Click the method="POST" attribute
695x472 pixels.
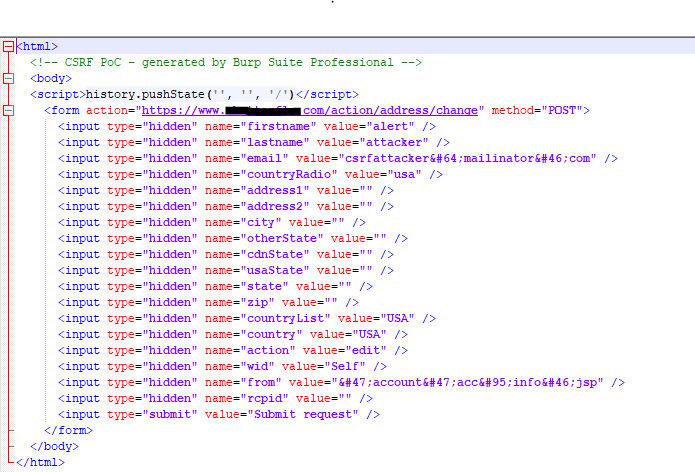point(537,110)
